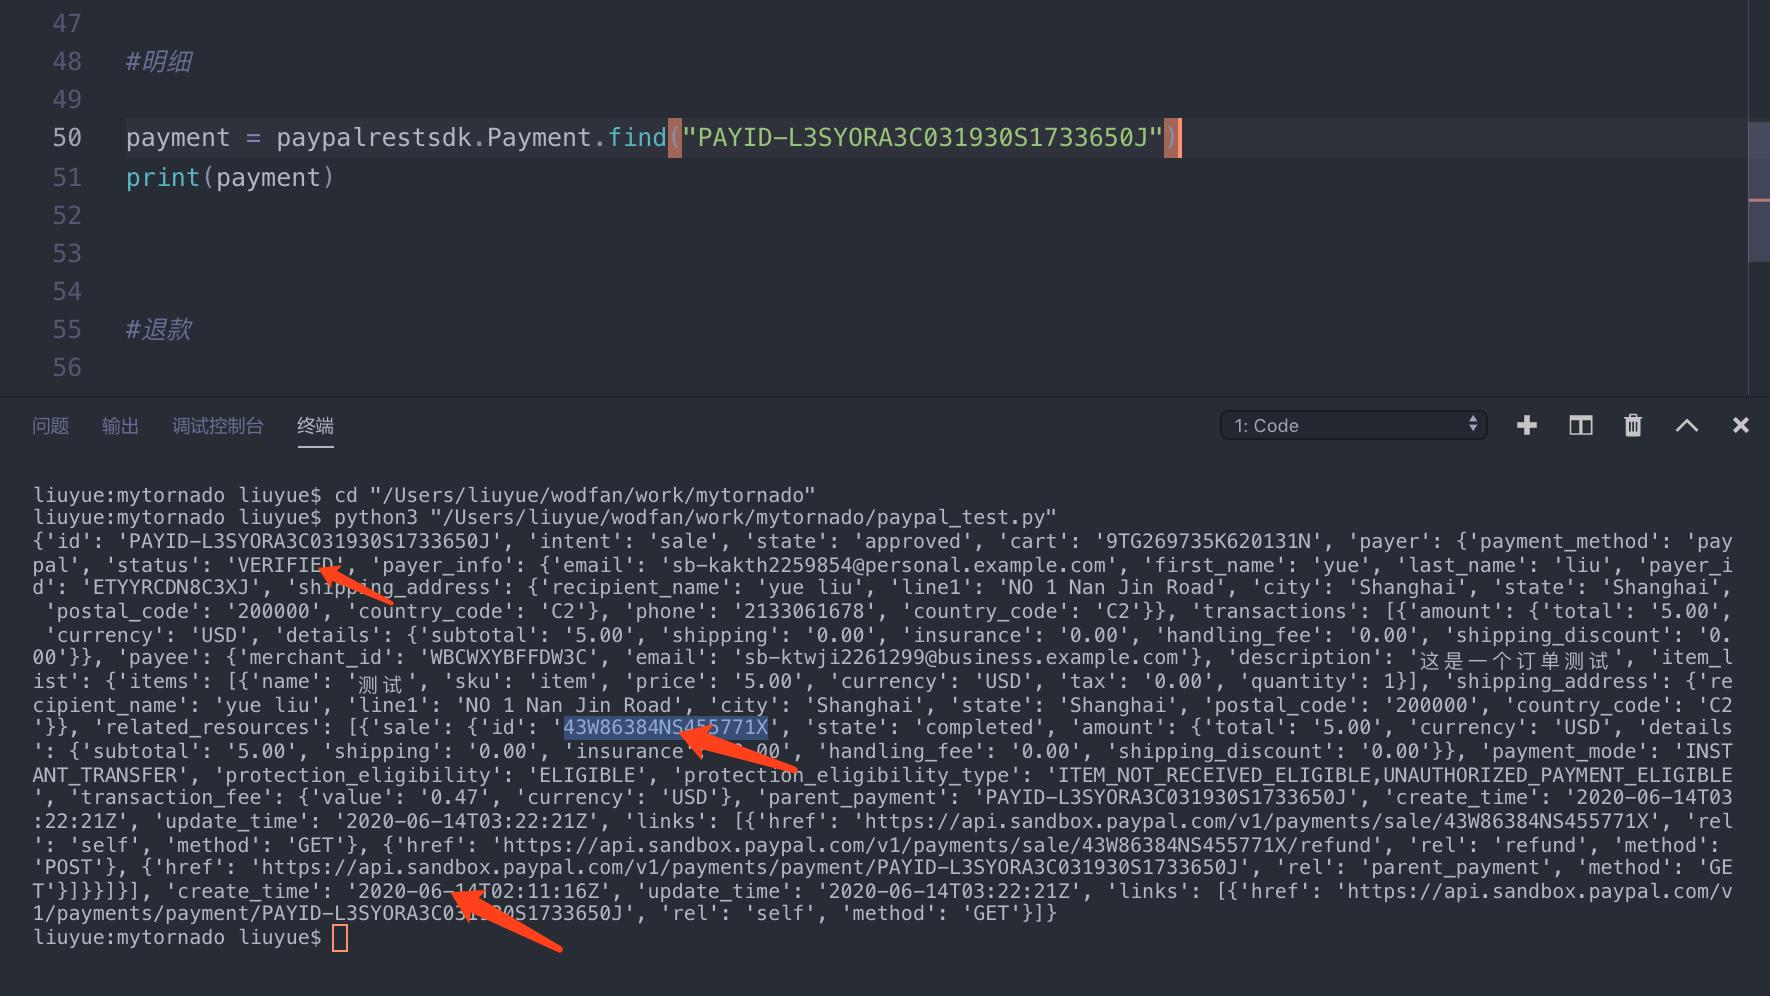
Task: Open a new terminal with the plus icon
Action: [x=1527, y=425]
